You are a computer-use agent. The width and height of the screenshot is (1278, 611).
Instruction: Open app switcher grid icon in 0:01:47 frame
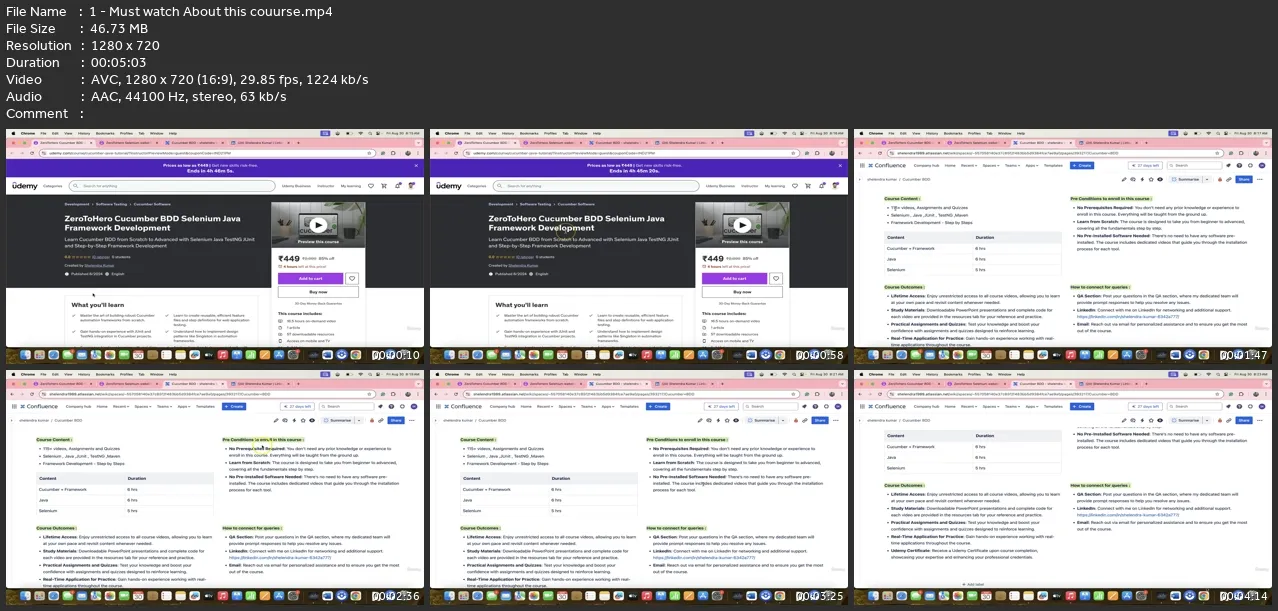click(x=862, y=165)
